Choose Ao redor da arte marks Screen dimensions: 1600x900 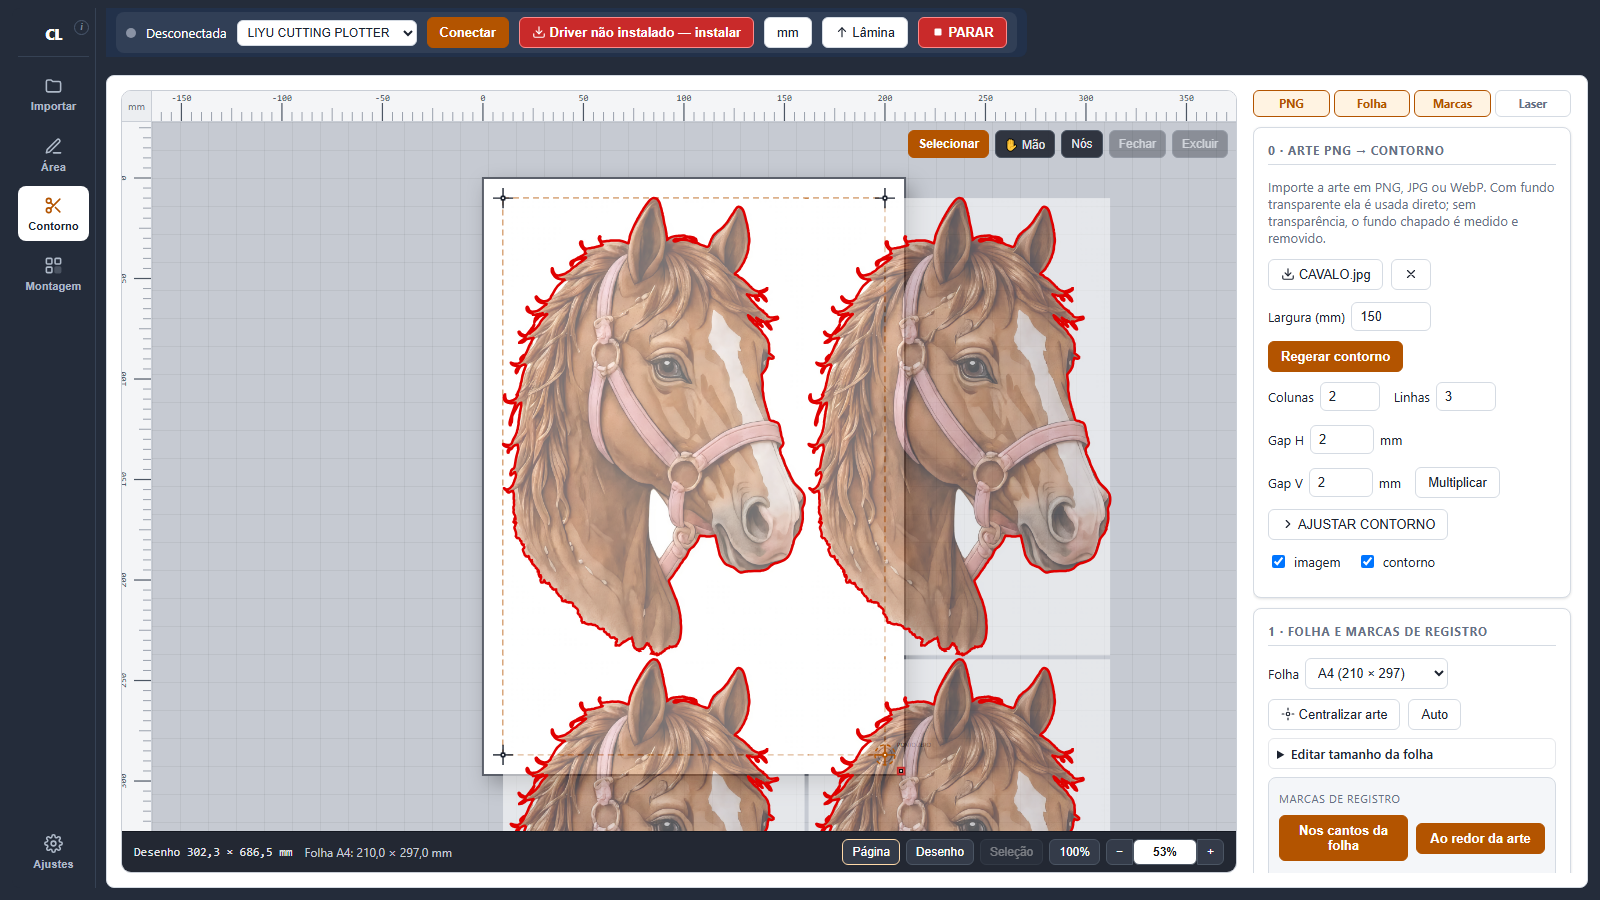coord(1480,838)
